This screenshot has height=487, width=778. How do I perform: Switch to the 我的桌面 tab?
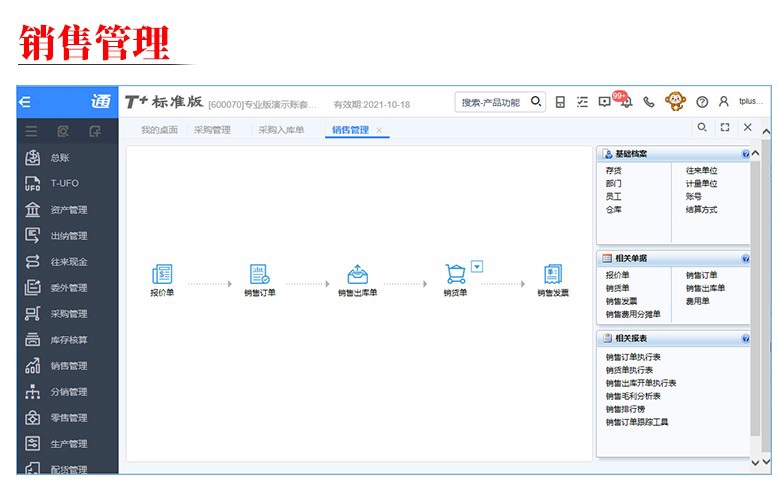click(159, 130)
